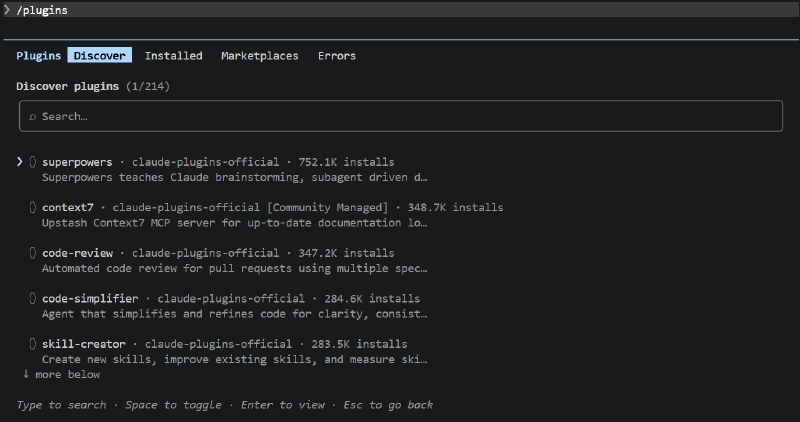Select the context7 plugin name
Viewport: 800px width, 422px height.
pyautogui.click(x=68, y=208)
